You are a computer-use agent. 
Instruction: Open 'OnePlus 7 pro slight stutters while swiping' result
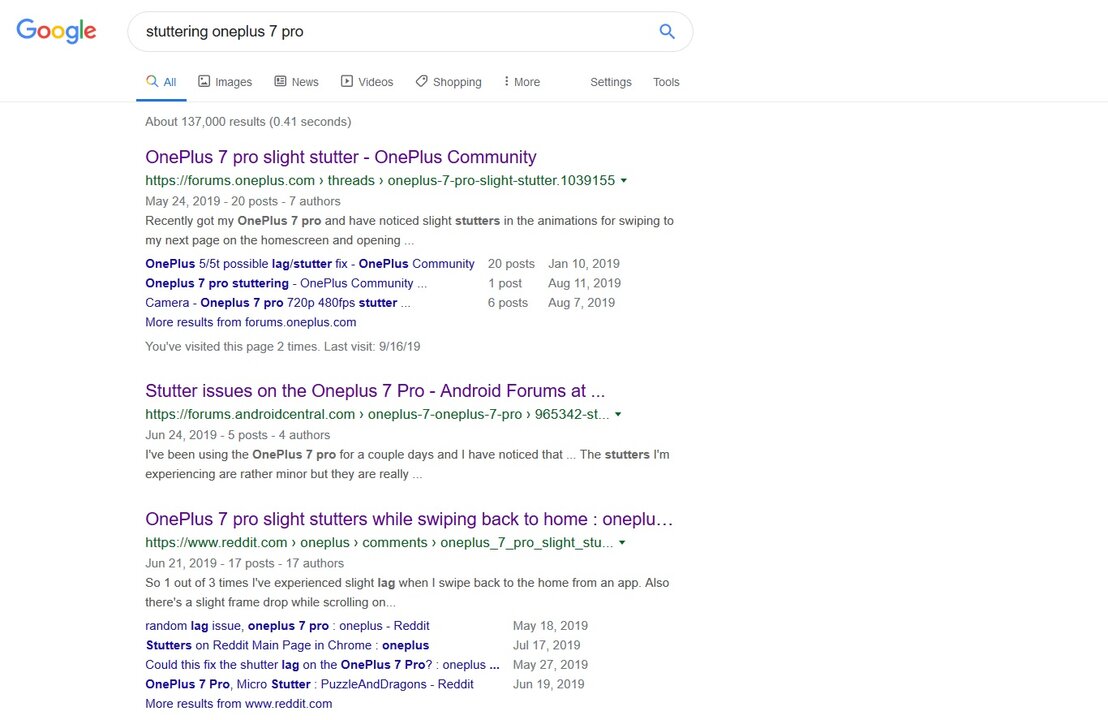point(408,519)
